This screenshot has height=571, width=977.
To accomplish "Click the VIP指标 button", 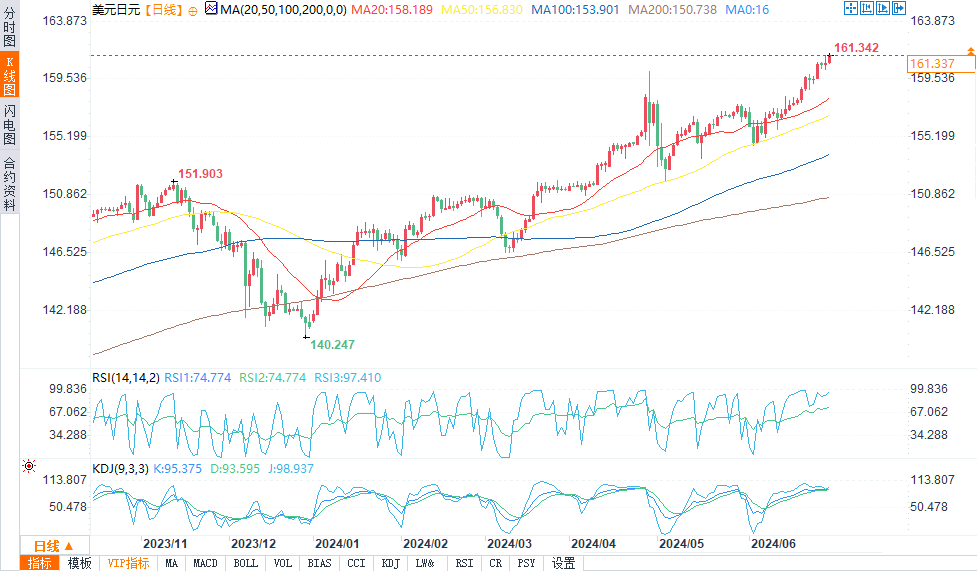I will pyautogui.click(x=128, y=563).
